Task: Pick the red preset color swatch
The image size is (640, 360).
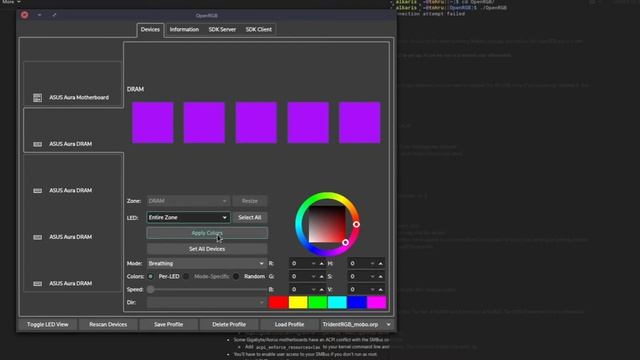Action: pyautogui.click(x=278, y=302)
